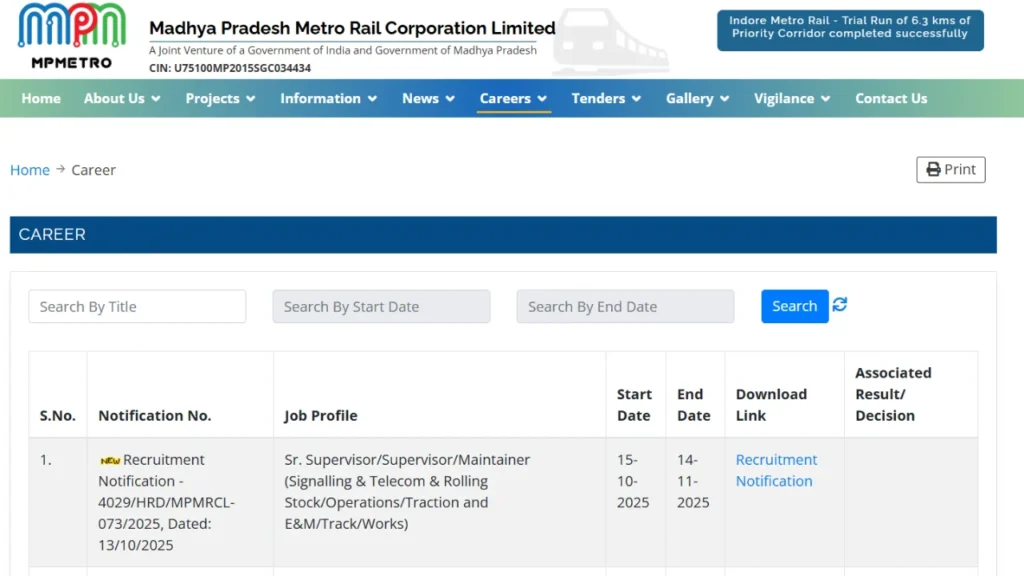Click the end date 14-11-2025 cell

695,502
